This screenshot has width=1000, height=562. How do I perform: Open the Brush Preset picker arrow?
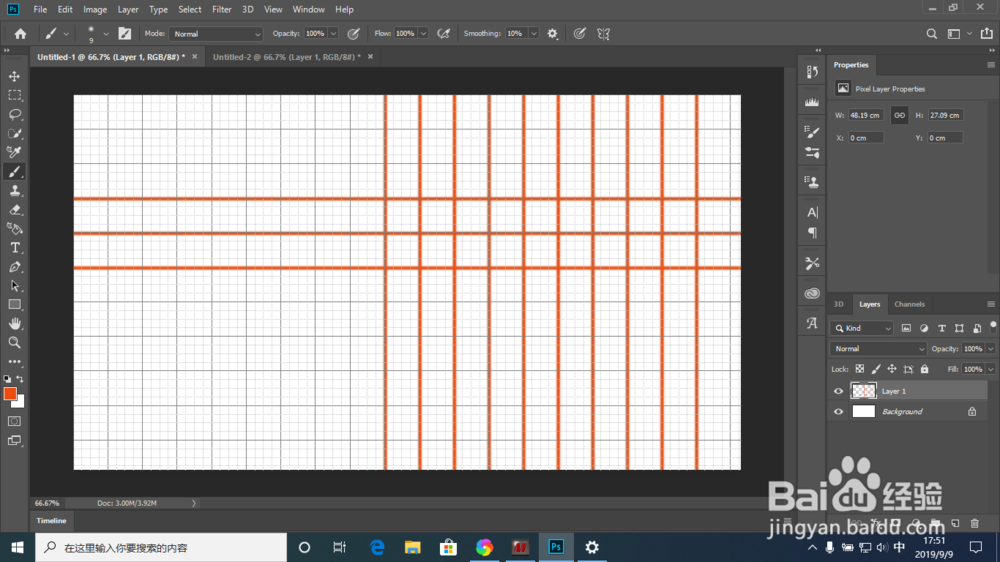point(106,34)
